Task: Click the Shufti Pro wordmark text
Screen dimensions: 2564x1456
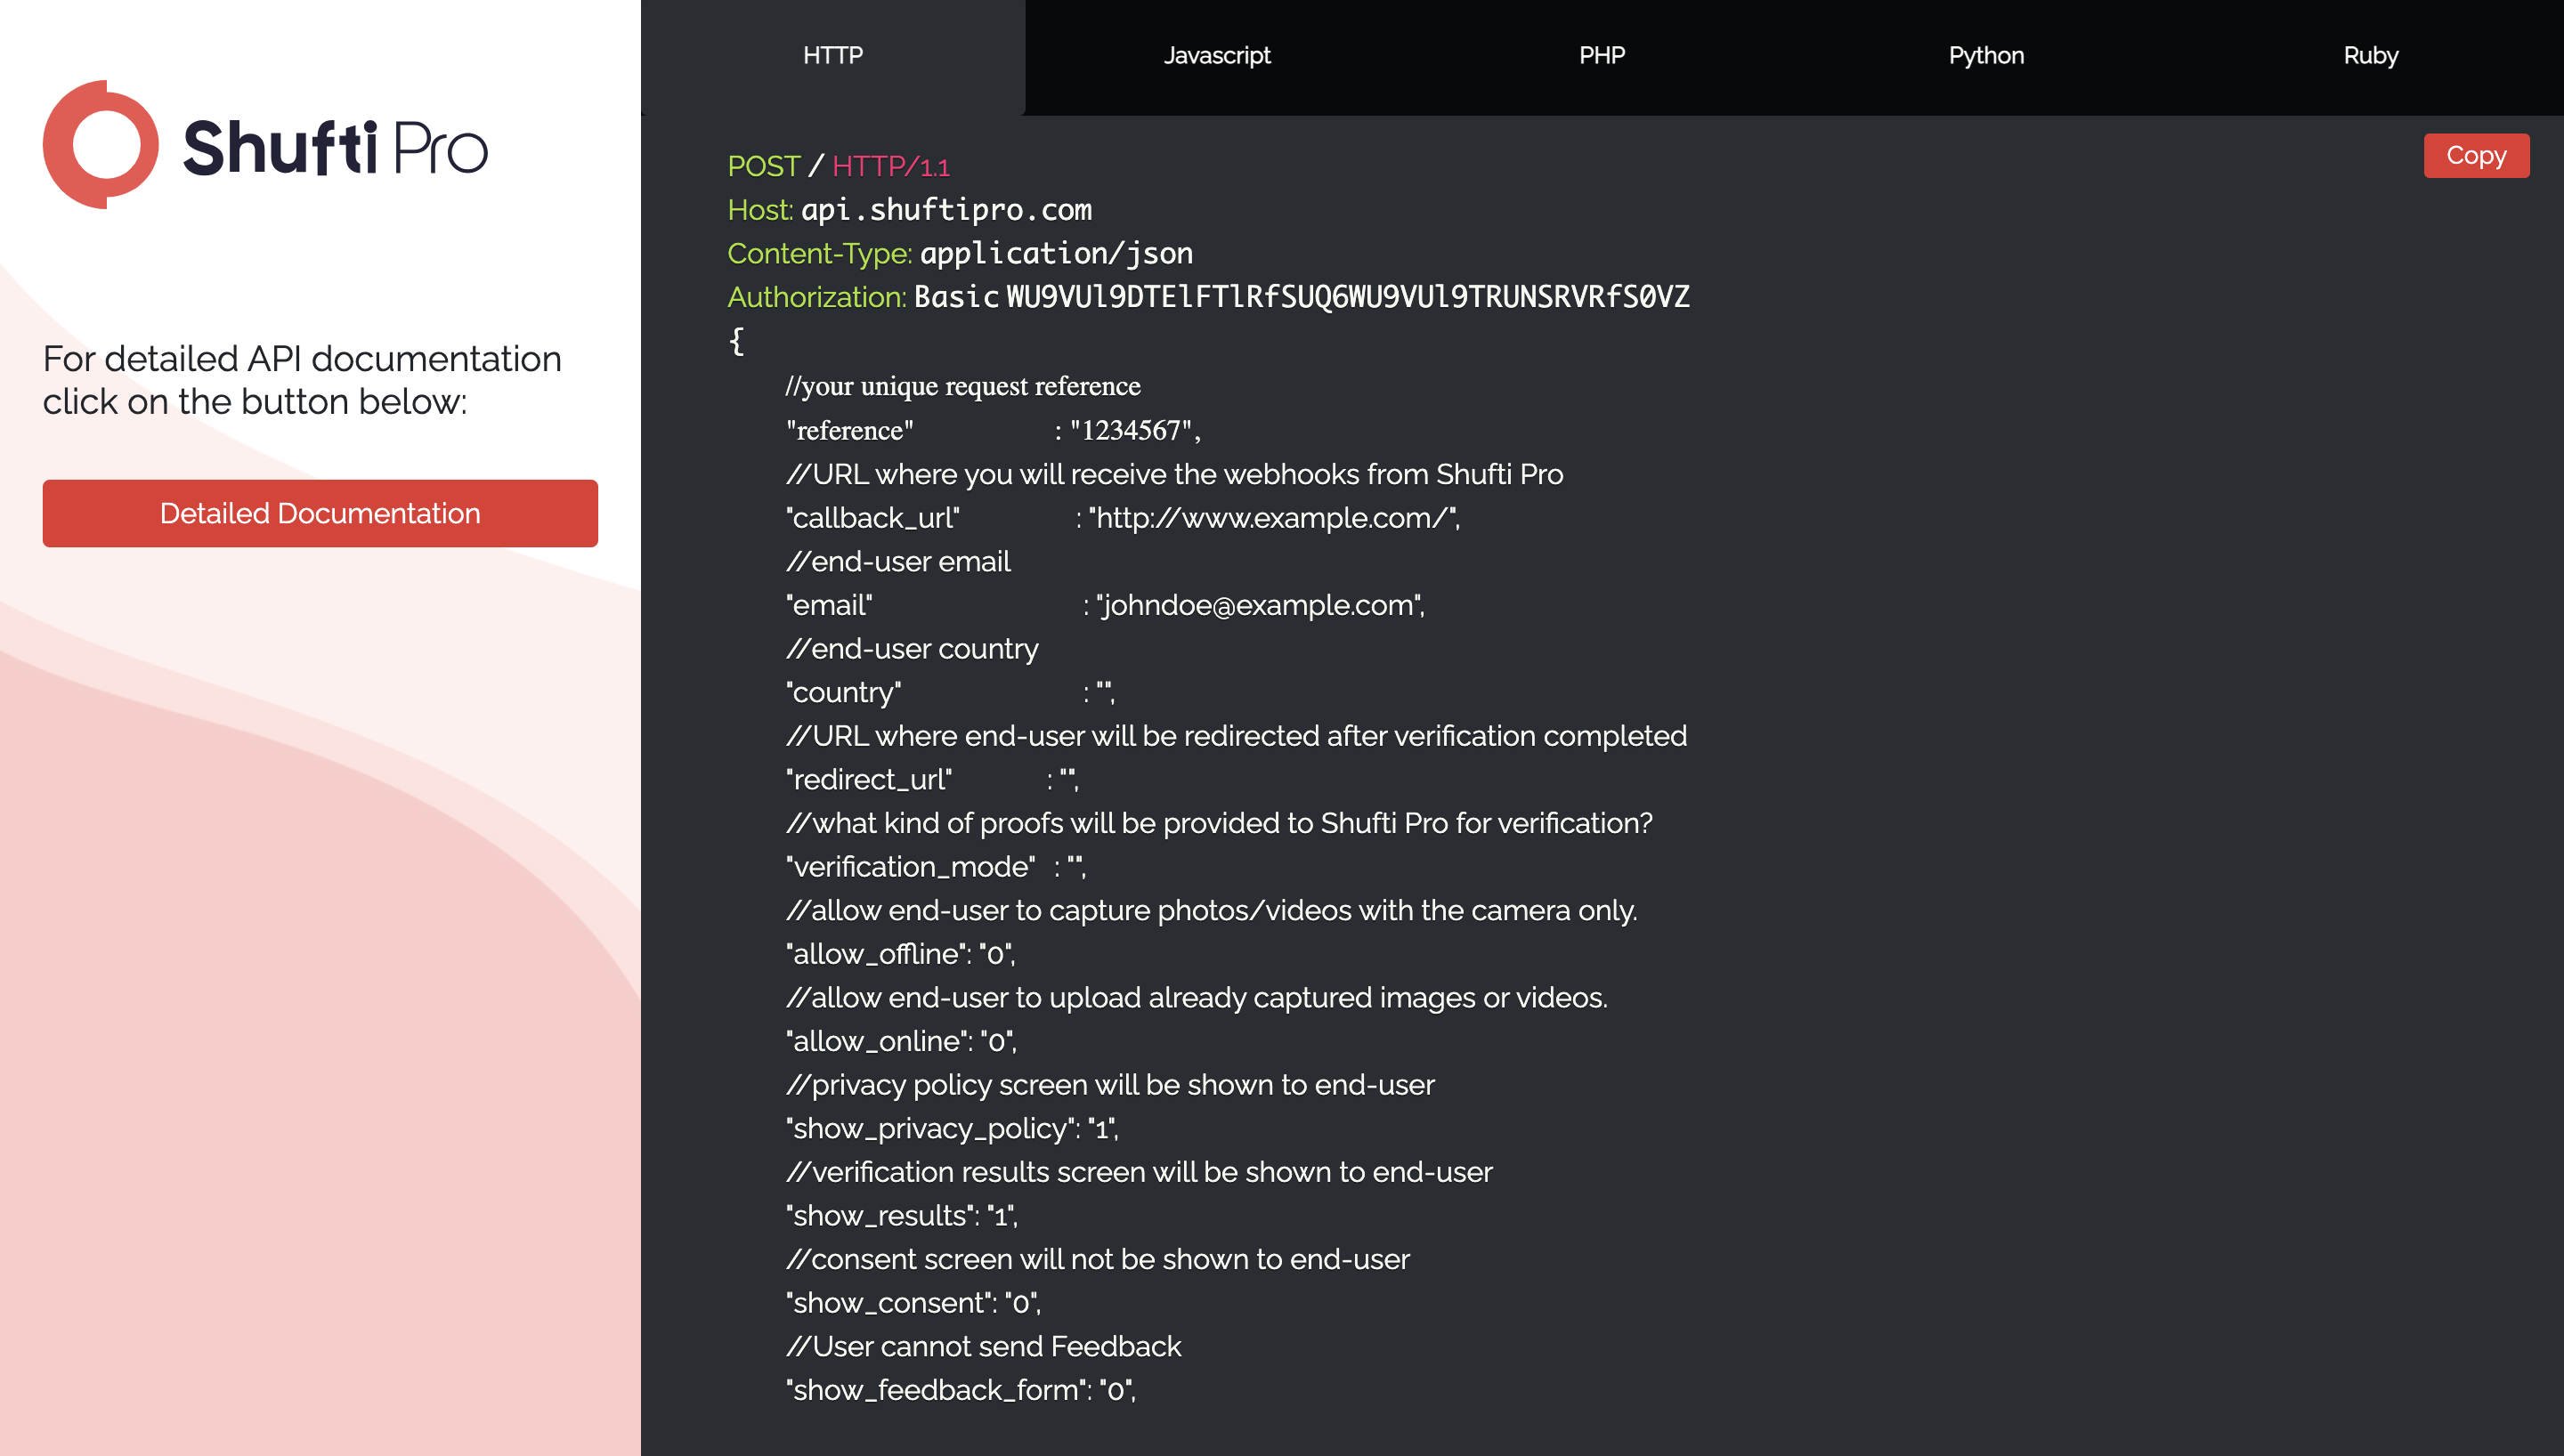Action: (x=335, y=148)
